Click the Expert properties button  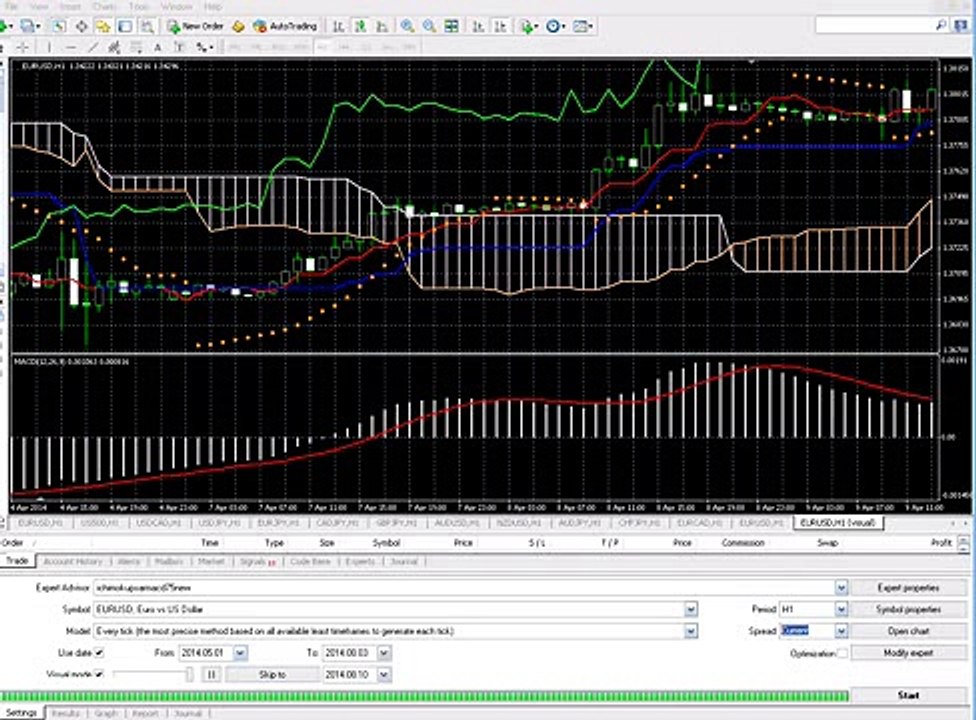[908, 587]
